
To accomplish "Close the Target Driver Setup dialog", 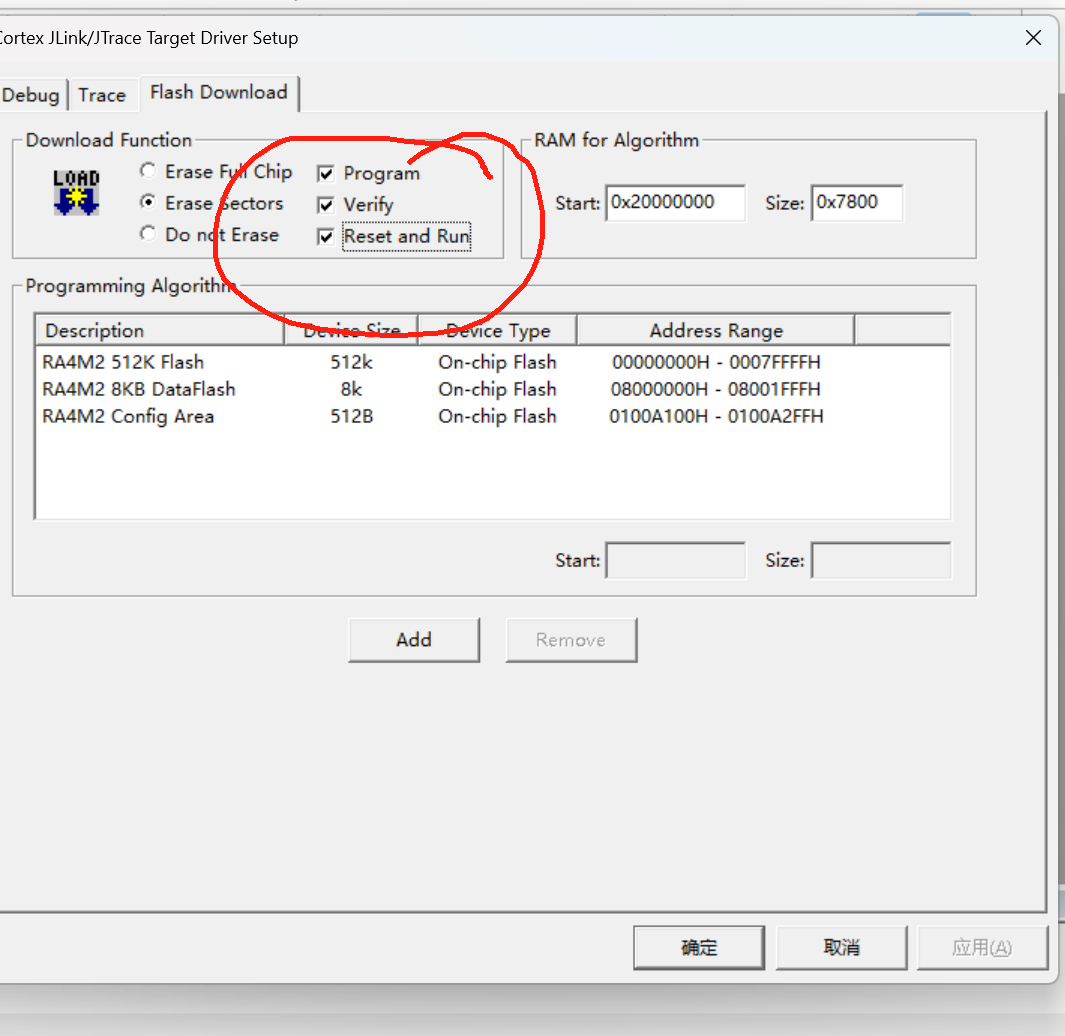I will (x=1033, y=38).
